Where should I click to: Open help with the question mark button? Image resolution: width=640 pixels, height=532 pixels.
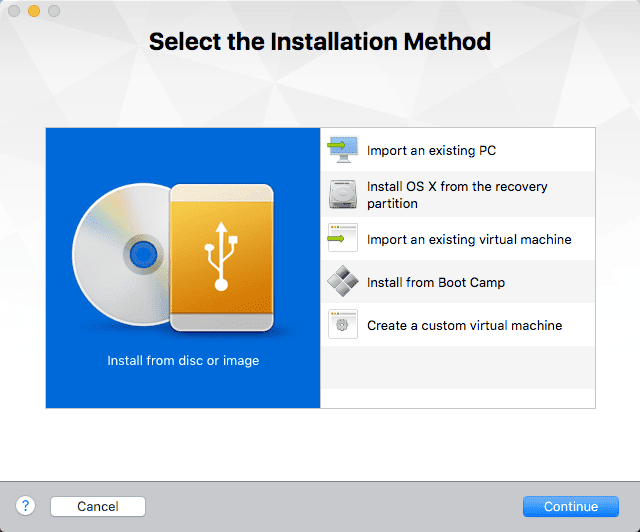[x=25, y=506]
